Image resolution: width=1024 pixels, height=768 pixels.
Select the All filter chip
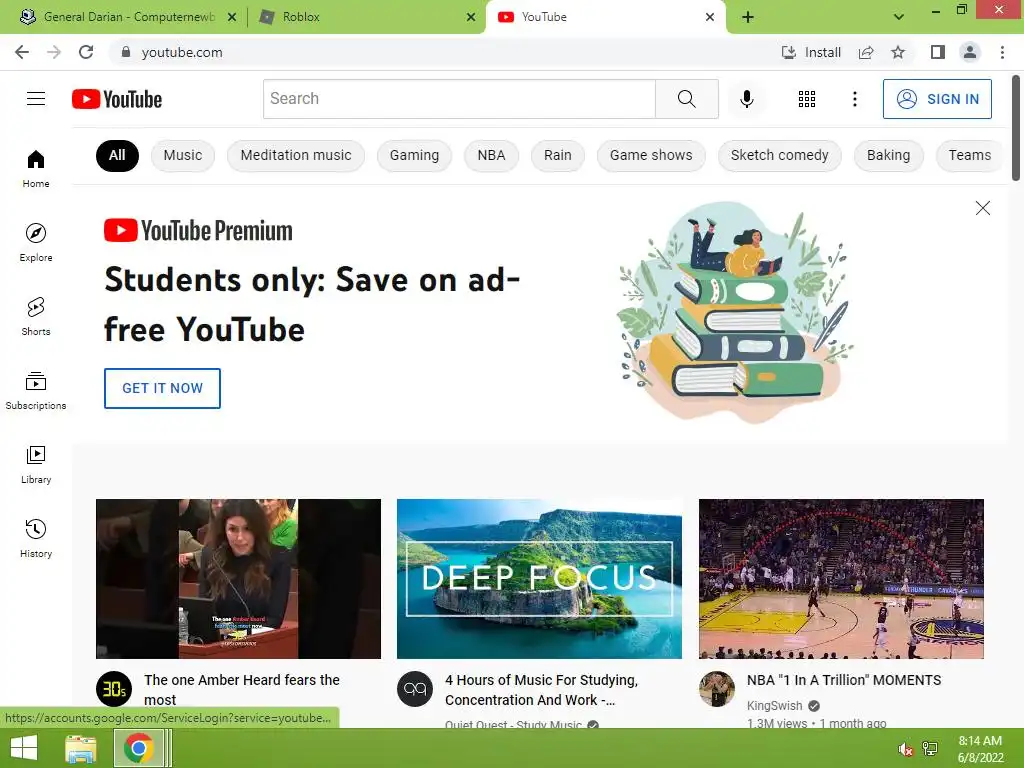117,155
